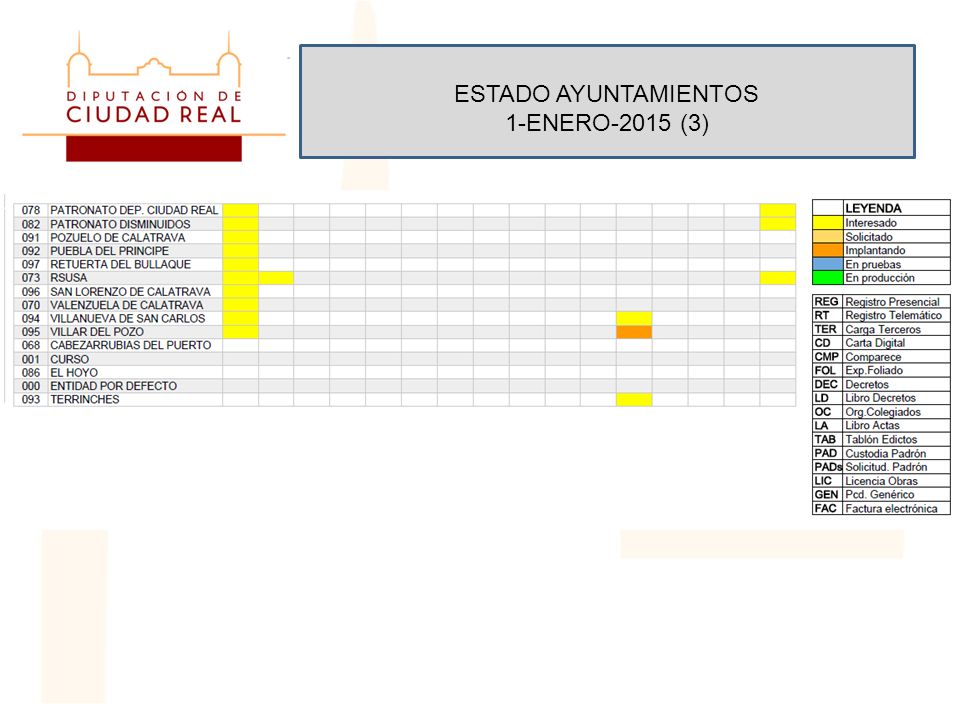Click 'Solicitud. Padrón' in the legend
The image size is (960, 720).
(886, 467)
